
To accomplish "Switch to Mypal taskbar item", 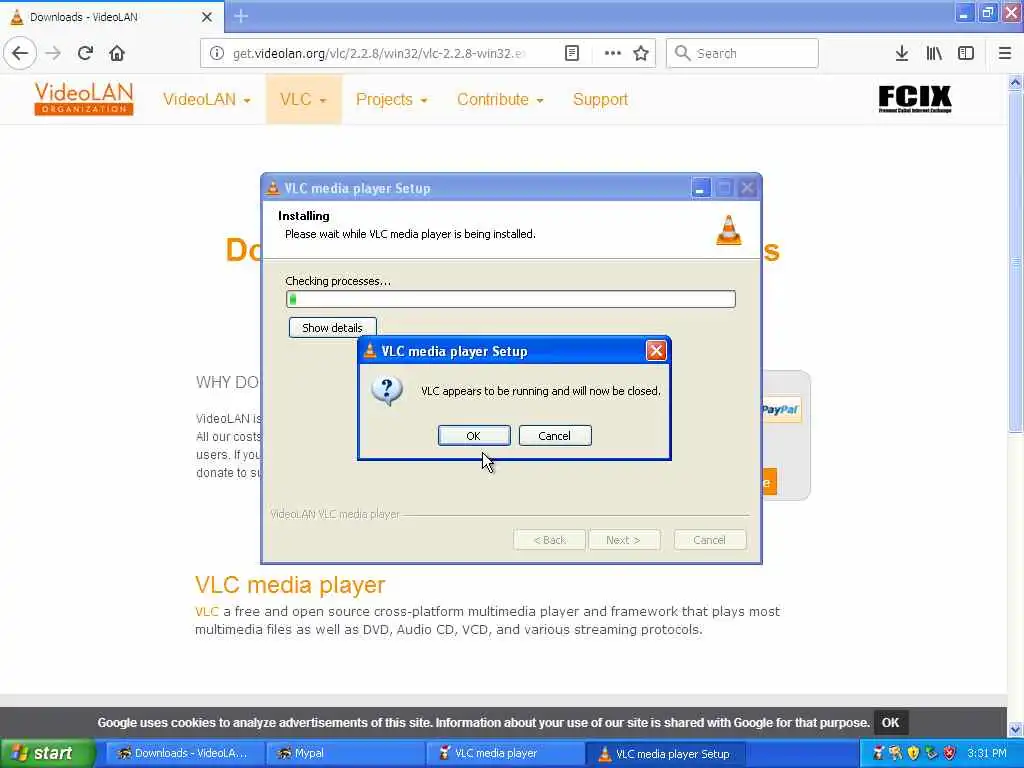I will [x=345, y=754].
